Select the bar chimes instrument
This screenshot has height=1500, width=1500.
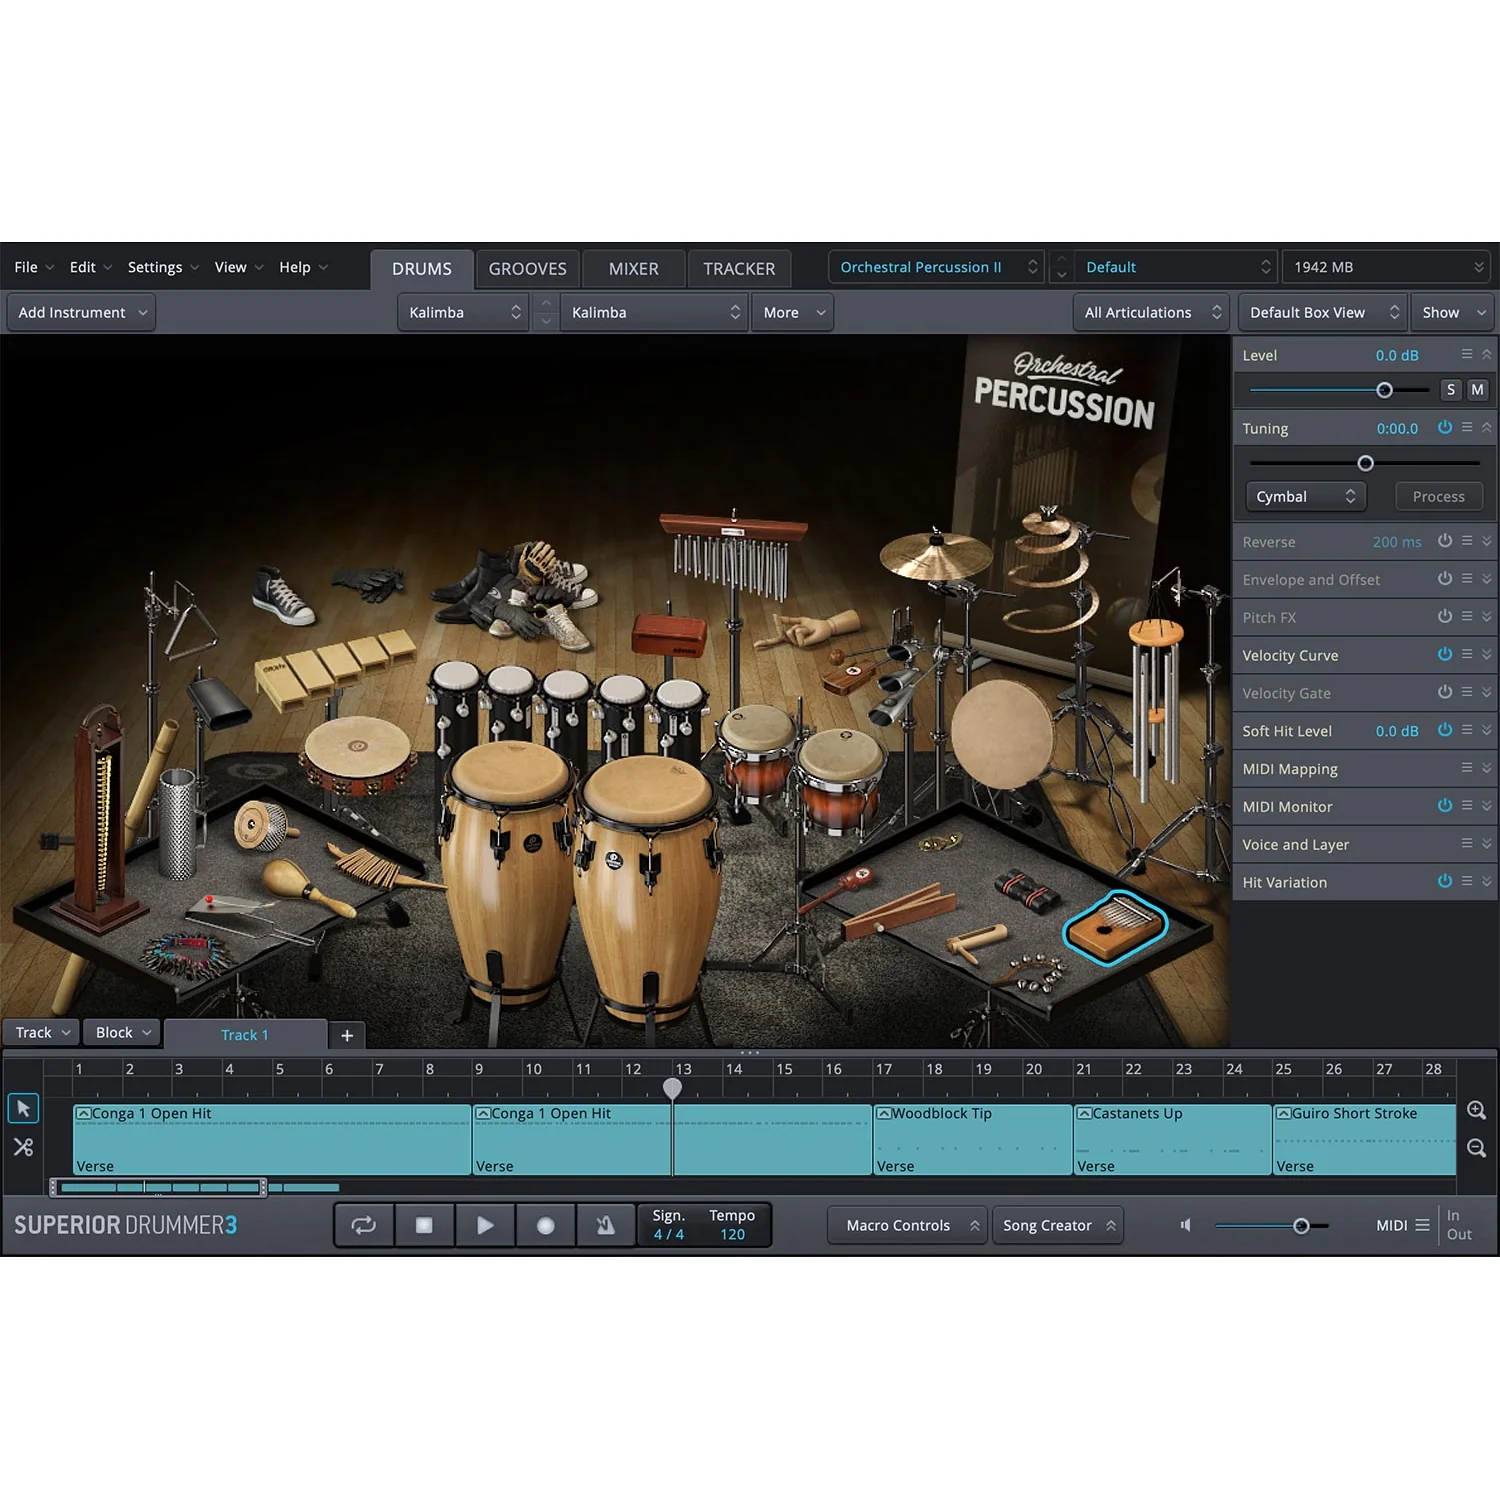(733, 555)
